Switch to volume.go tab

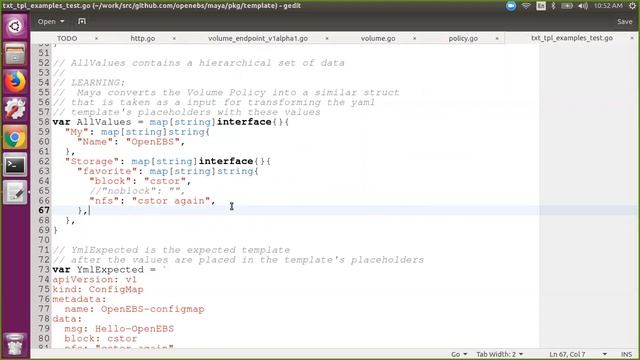click(378, 38)
